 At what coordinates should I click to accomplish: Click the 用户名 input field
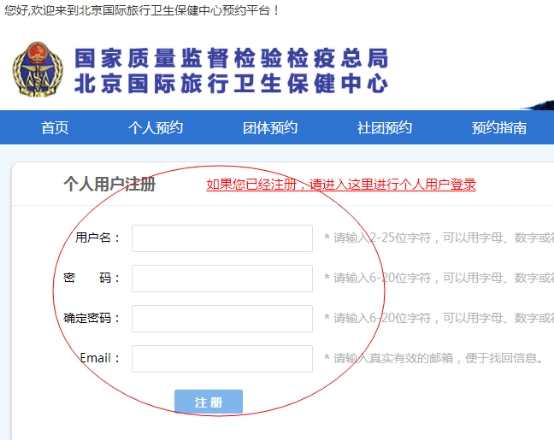point(222,239)
